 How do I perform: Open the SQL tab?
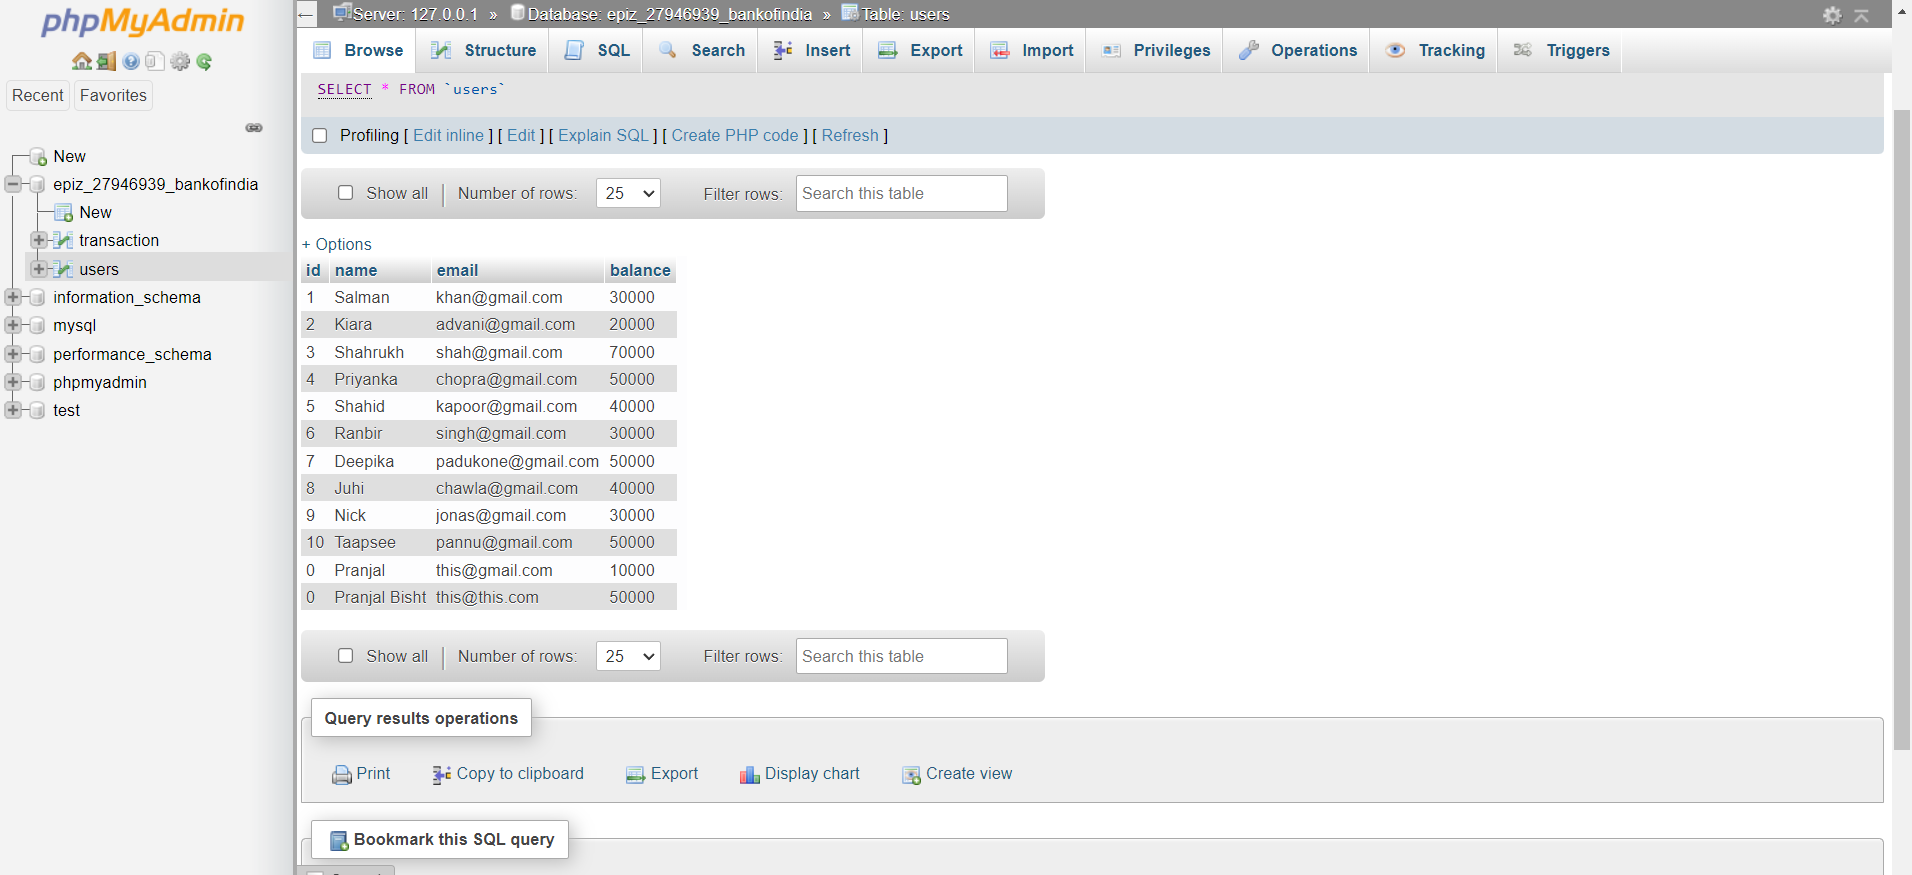coord(598,50)
